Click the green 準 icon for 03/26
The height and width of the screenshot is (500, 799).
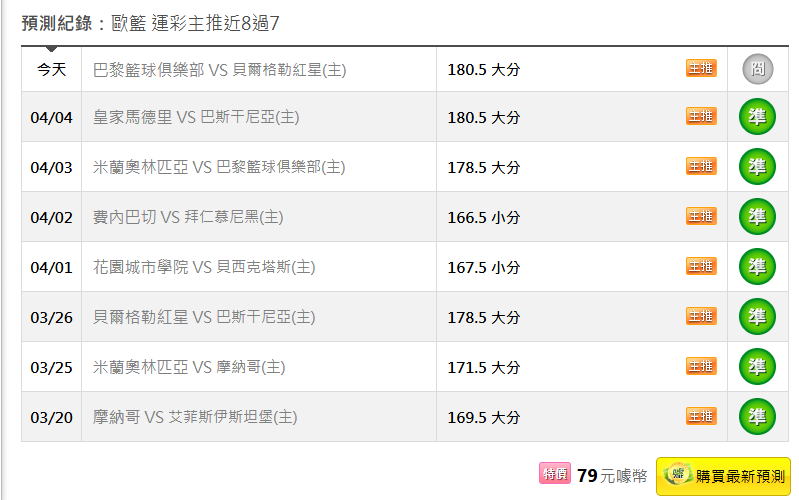pyautogui.click(x=757, y=317)
